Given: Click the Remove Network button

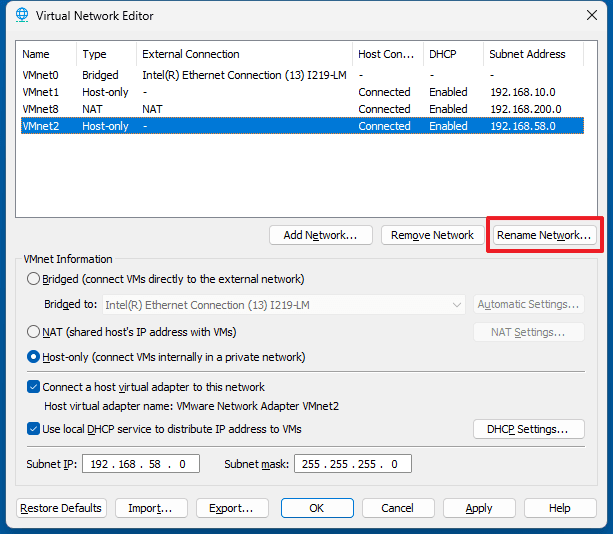Looking at the screenshot, I should pos(432,235).
